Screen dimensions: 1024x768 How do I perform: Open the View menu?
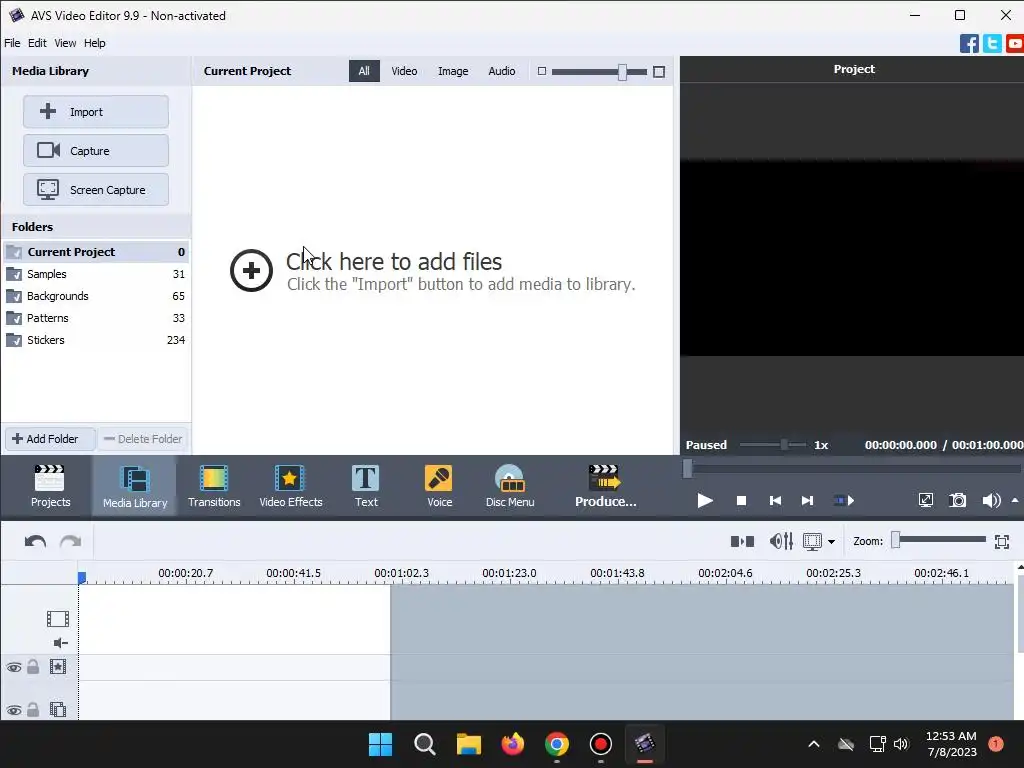(65, 43)
